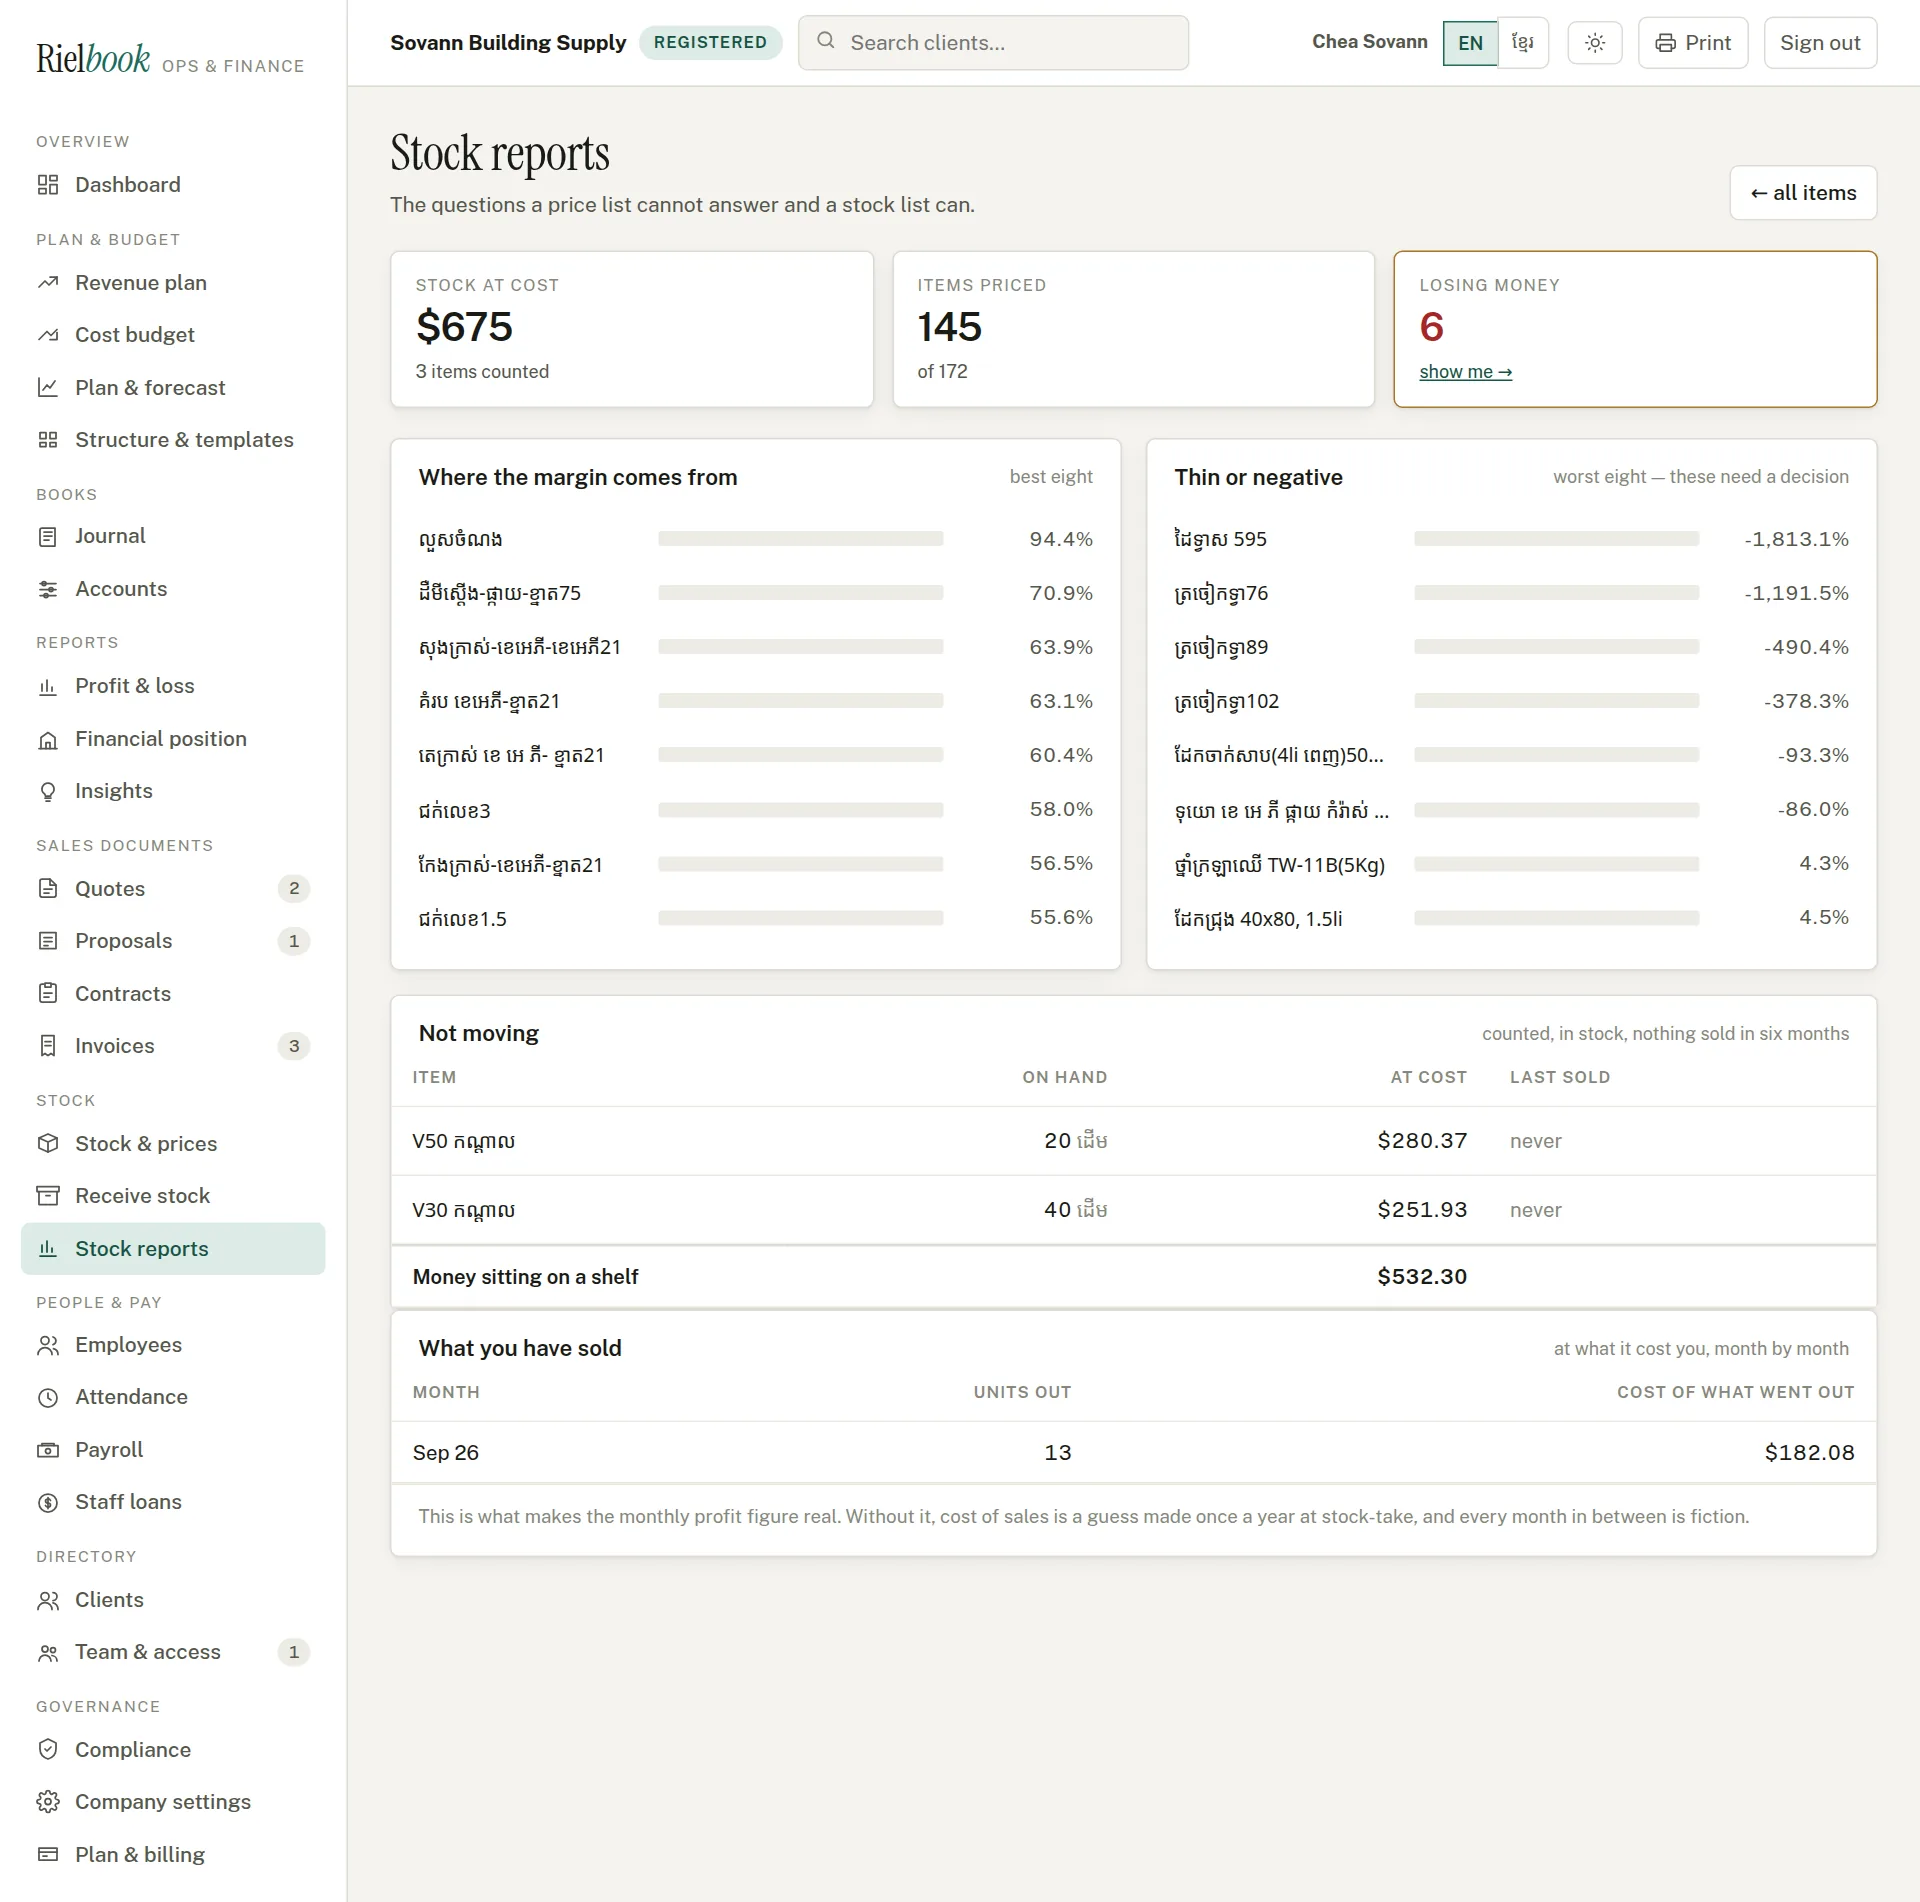Go to Clients directory
This screenshot has height=1902, width=1920.
(173, 1600)
